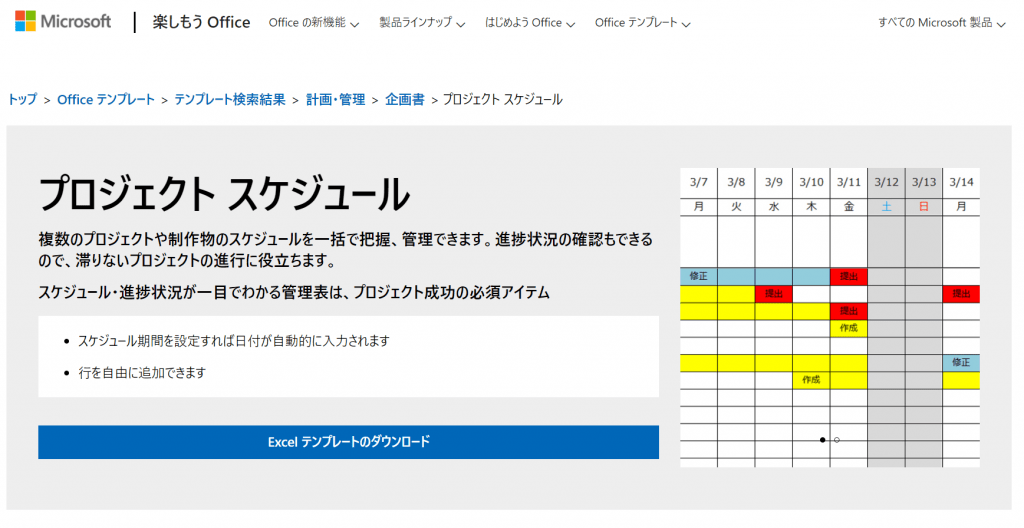Navigate to 計画・管理 breadcrumb
This screenshot has width=1024, height=528.
[x=335, y=99]
